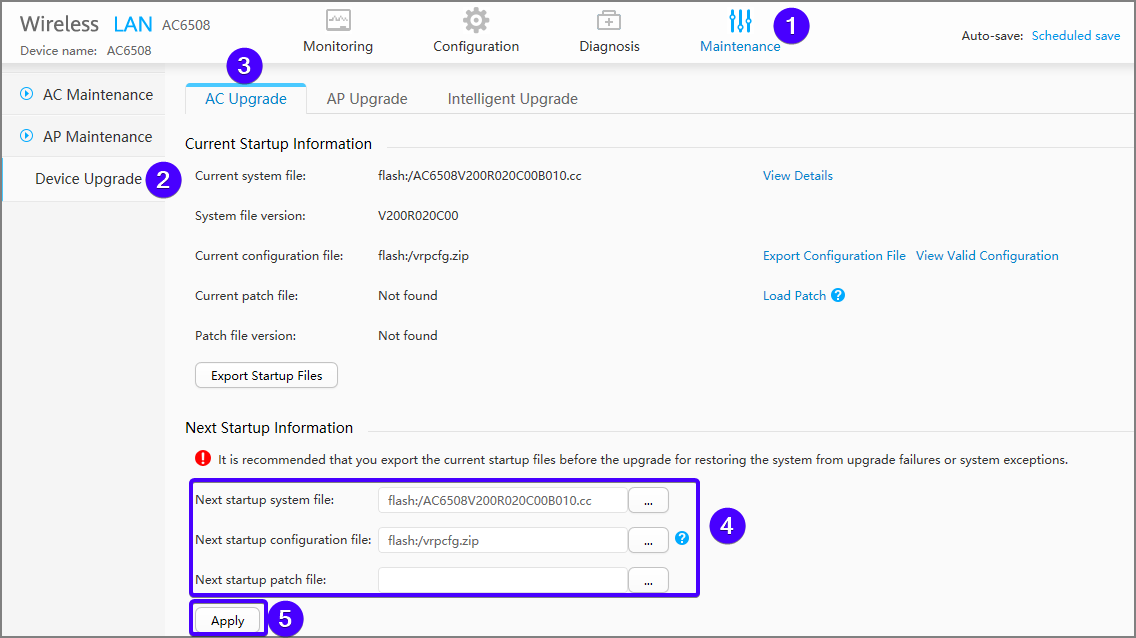
Task: Open the View Valid Configuration link
Action: (x=987, y=256)
